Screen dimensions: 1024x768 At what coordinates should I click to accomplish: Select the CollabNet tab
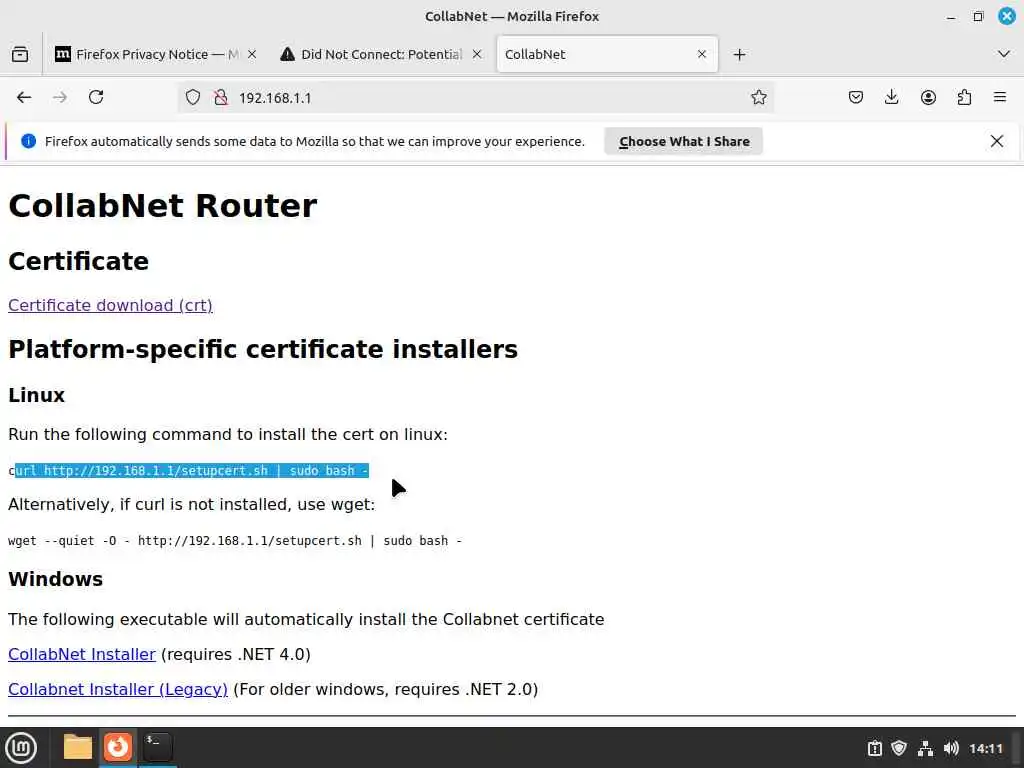(607, 54)
